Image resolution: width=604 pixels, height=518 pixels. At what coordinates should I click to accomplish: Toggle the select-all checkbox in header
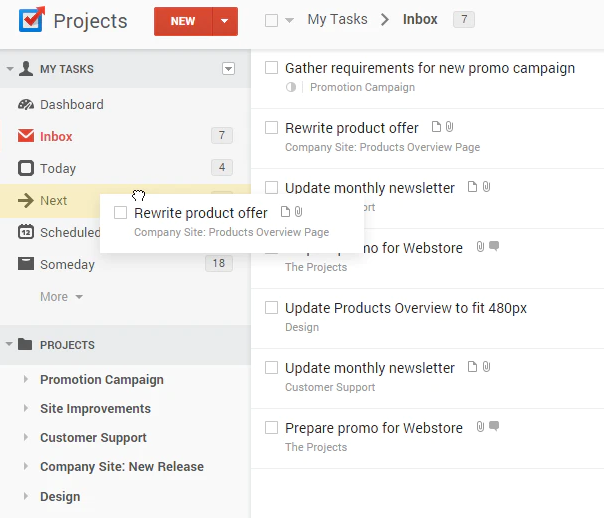(272, 20)
